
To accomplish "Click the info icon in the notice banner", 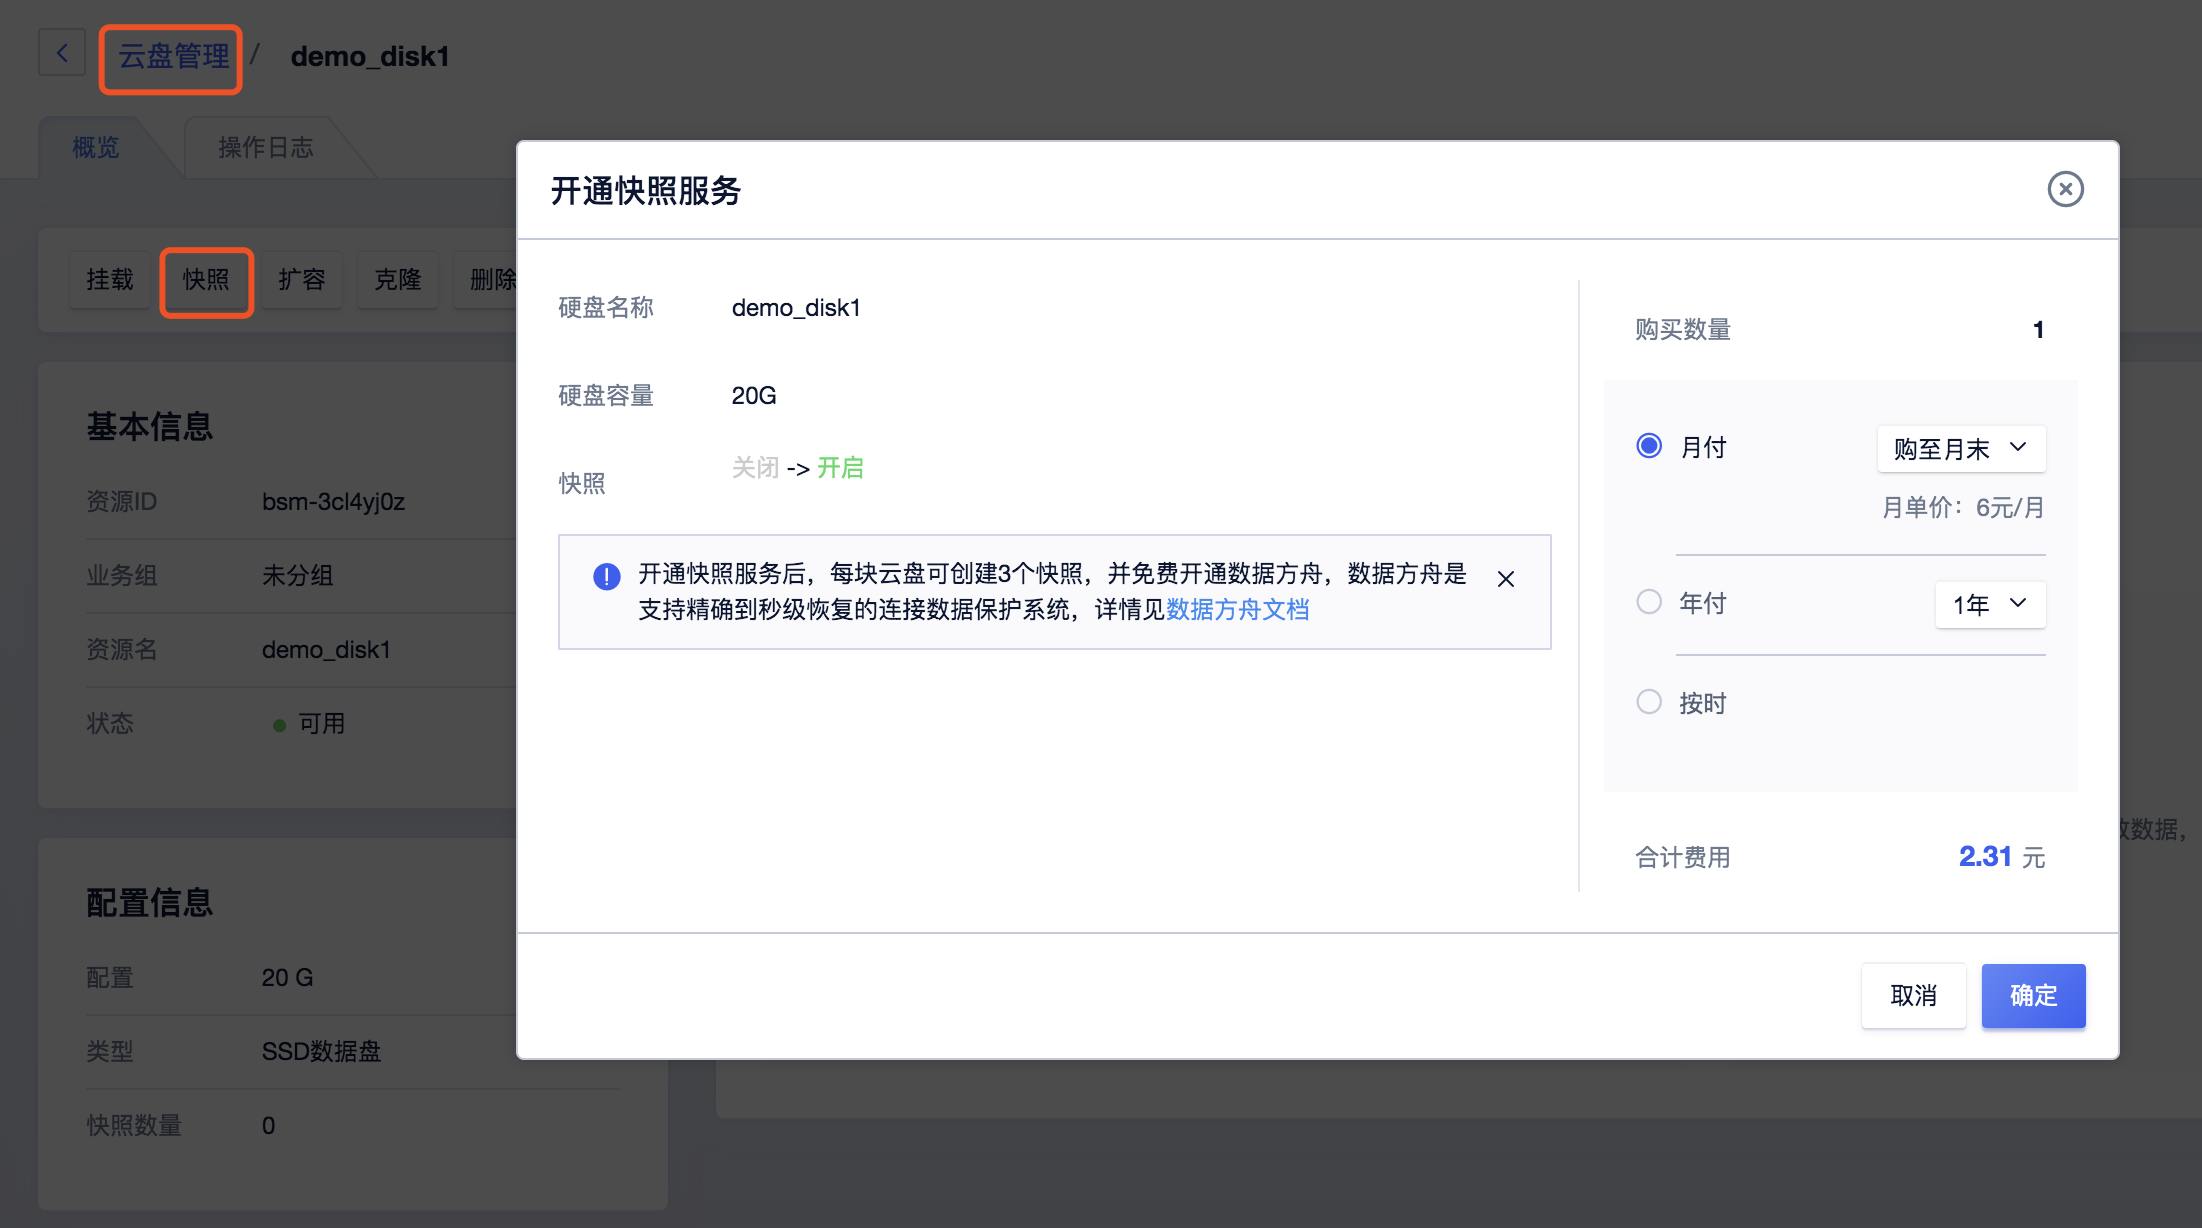I will (606, 576).
